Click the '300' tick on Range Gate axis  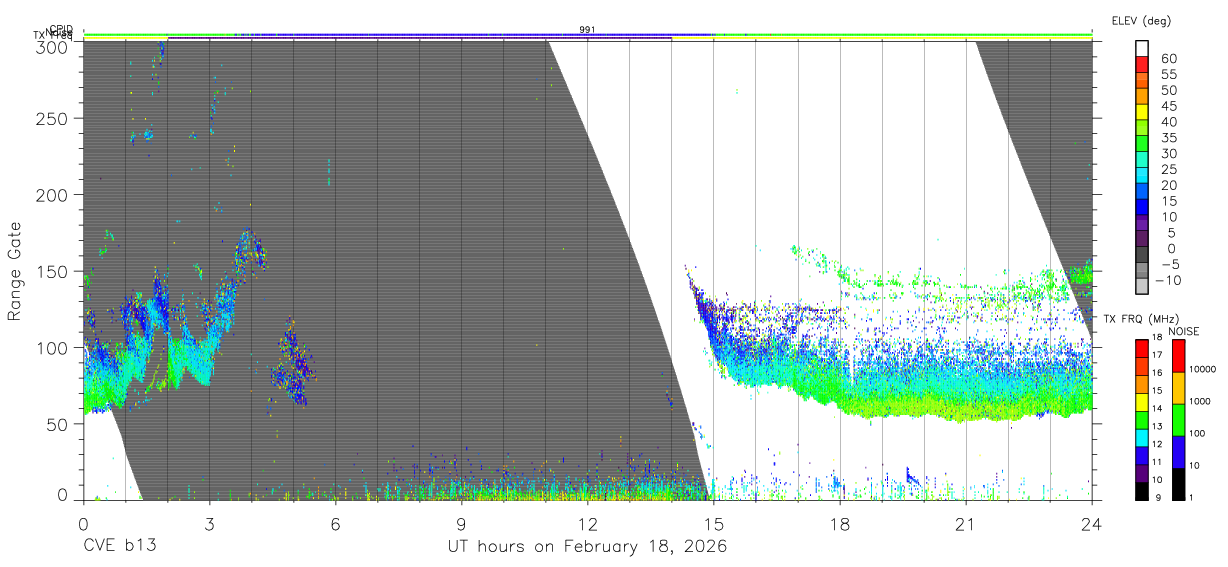coord(52,46)
